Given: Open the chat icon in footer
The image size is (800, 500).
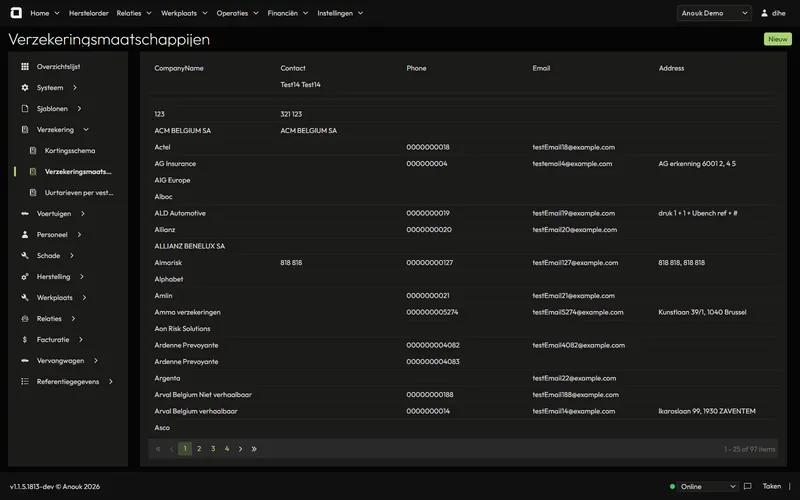Looking at the screenshot, I should pos(747,486).
